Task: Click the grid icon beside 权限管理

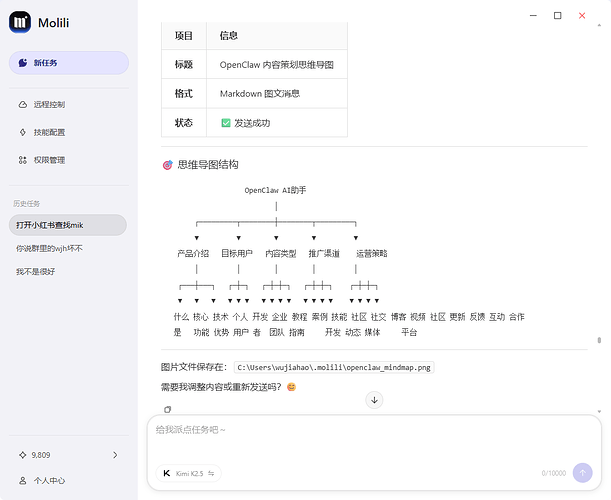Action: tap(23, 160)
